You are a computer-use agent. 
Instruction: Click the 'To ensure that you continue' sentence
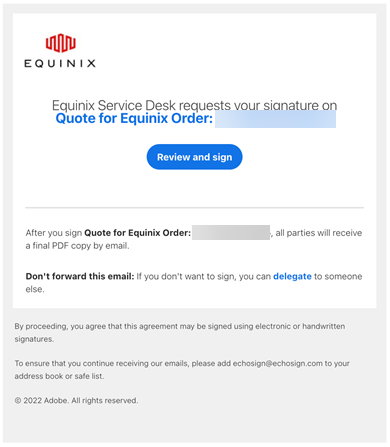pos(182,369)
